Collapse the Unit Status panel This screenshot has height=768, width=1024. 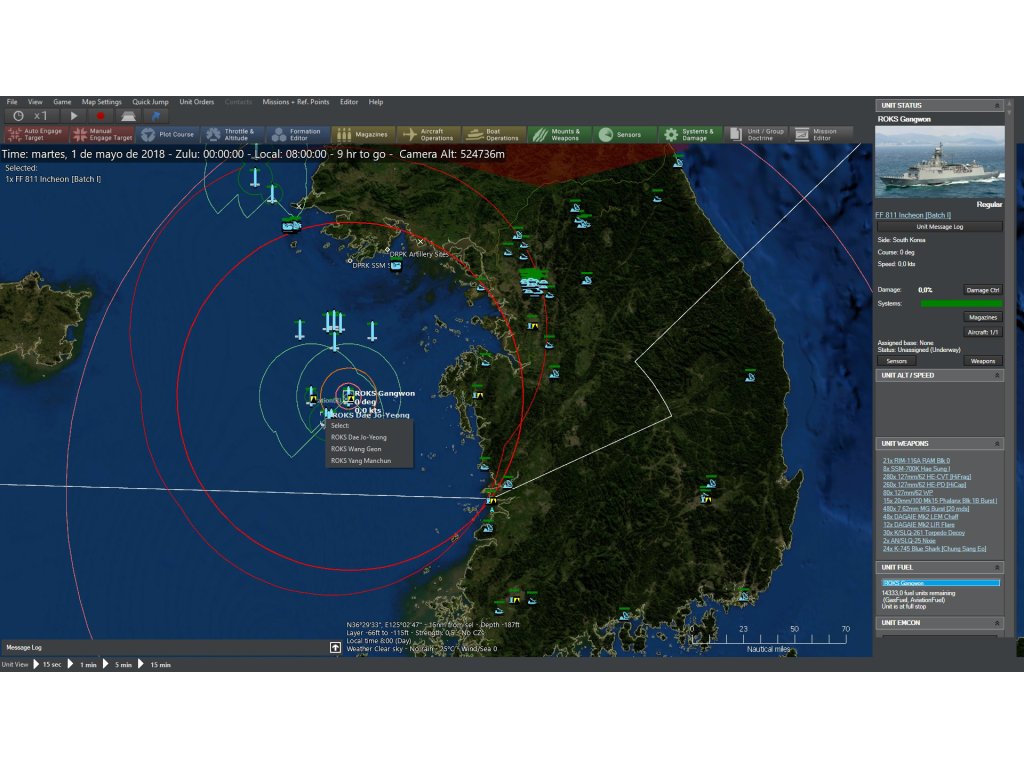(996, 105)
